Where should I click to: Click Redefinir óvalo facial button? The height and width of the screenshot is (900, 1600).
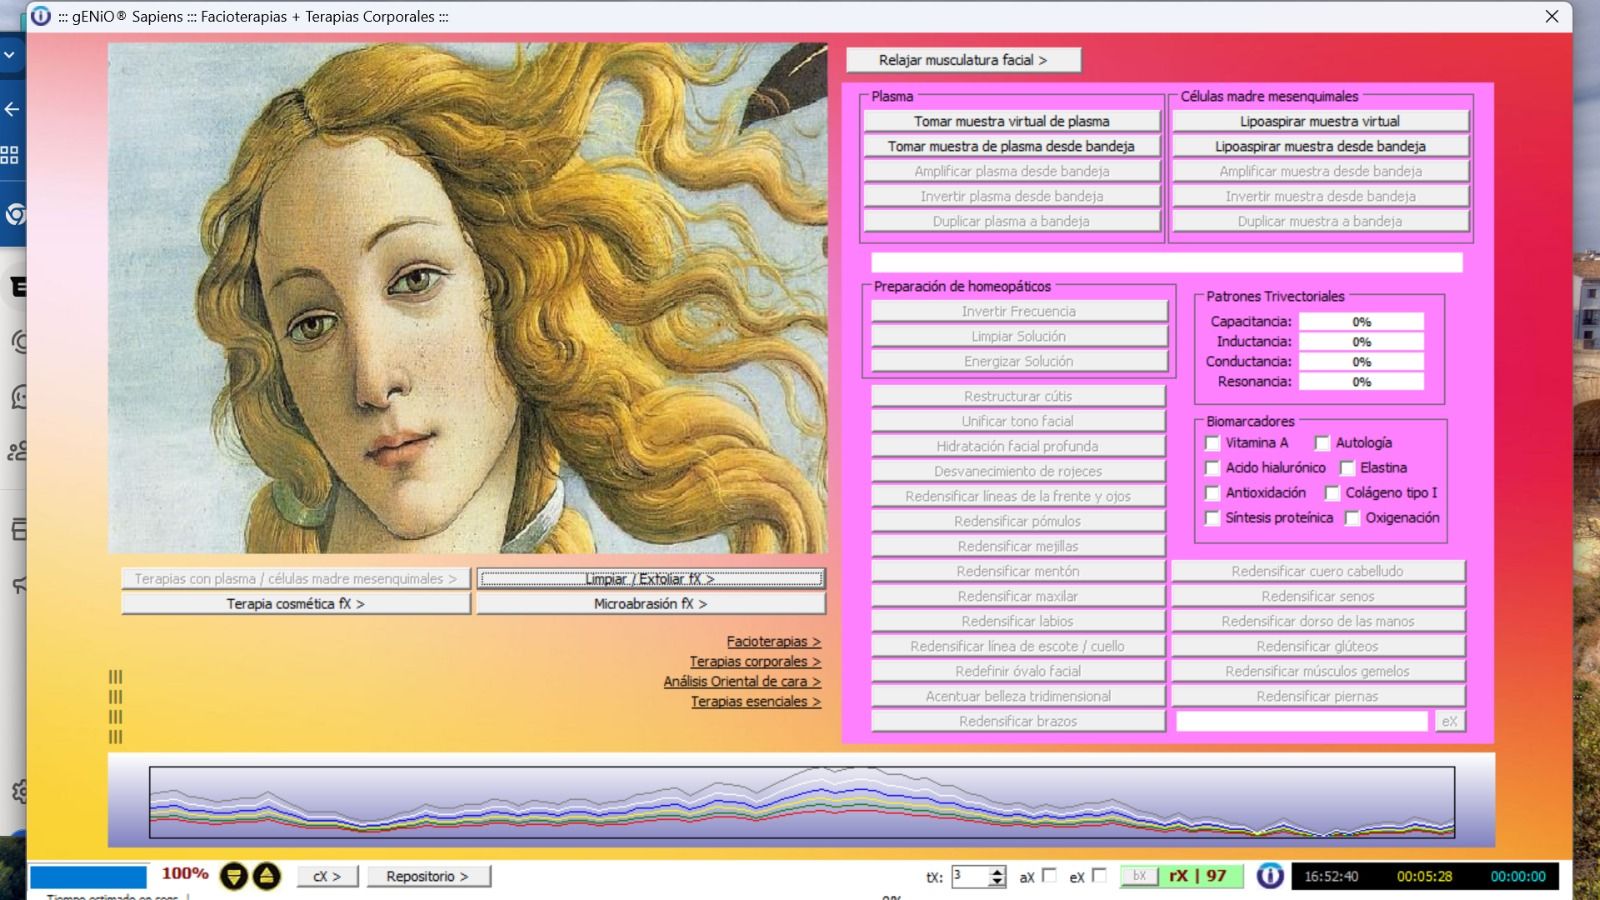pyautogui.click(x=1018, y=671)
